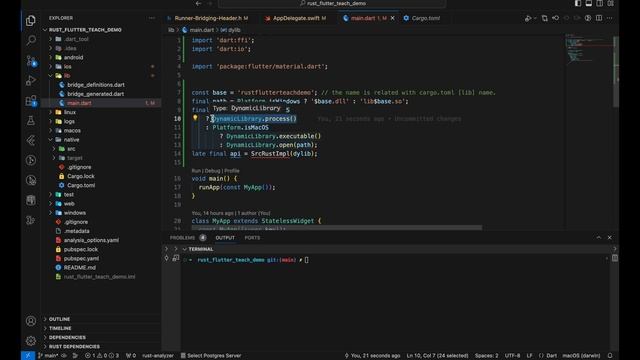This screenshot has width=640, height=360.
Task: Click the terminal prompt input area
Action: pyautogui.click(x=307, y=260)
